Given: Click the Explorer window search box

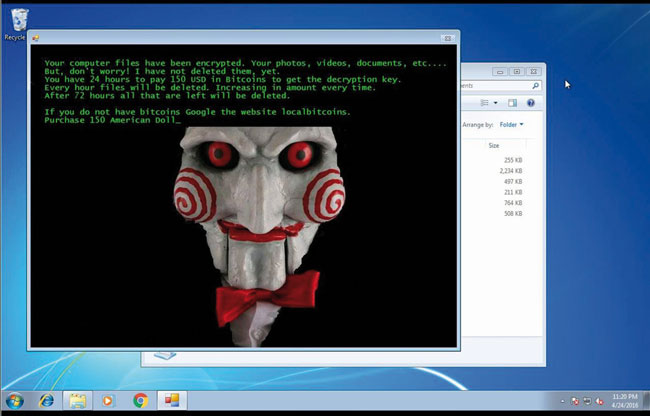Looking at the screenshot, I should 500,86.
